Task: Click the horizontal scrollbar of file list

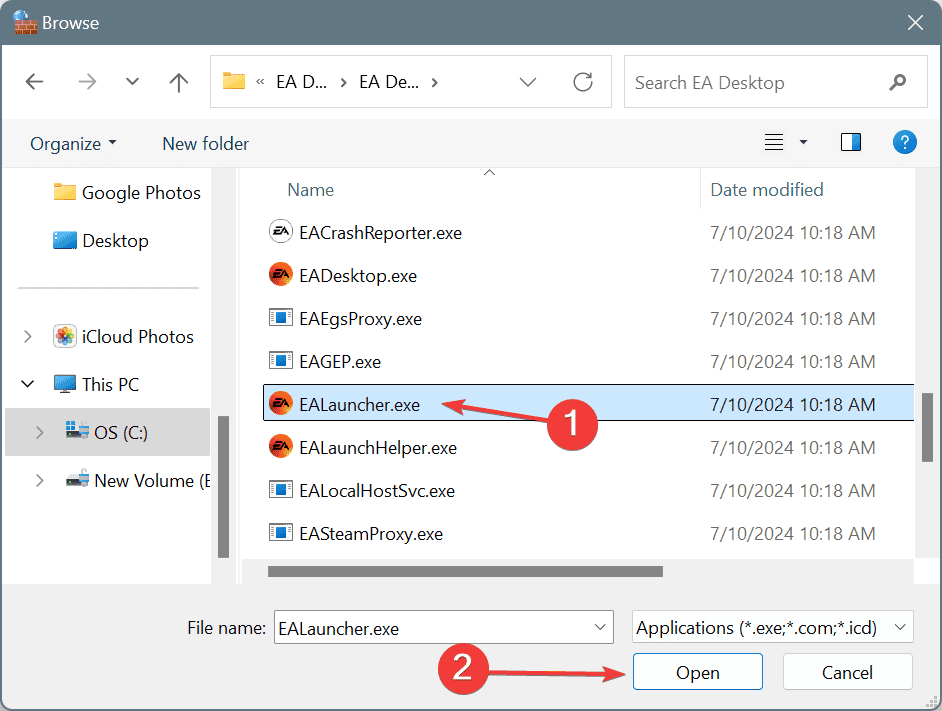Action: pyautogui.click(x=465, y=572)
